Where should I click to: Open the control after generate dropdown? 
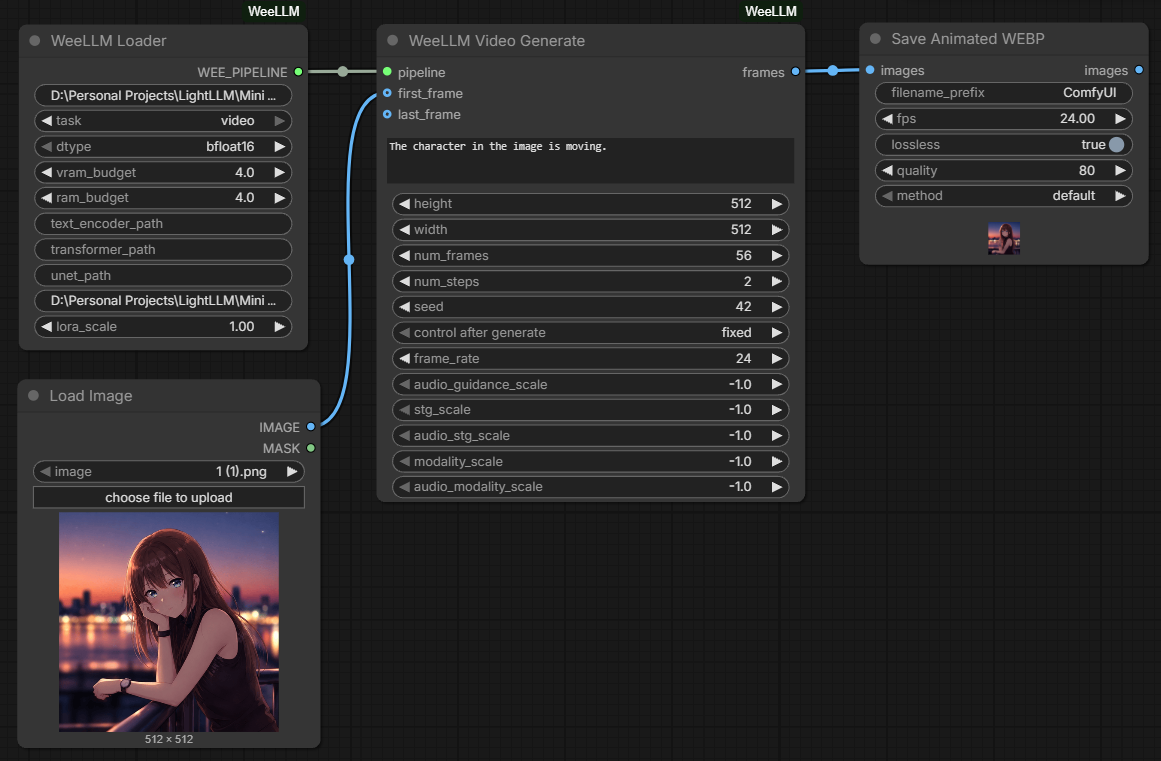coord(590,332)
